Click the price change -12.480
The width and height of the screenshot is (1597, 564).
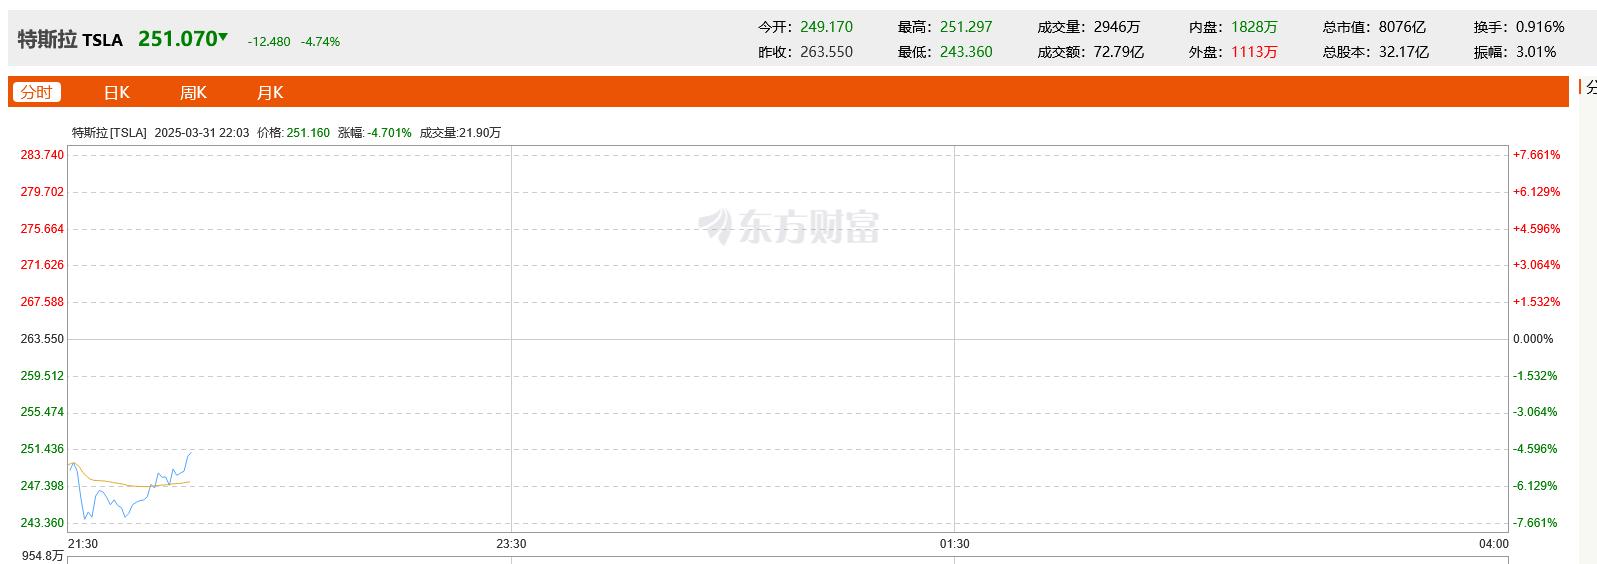pos(269,42)
